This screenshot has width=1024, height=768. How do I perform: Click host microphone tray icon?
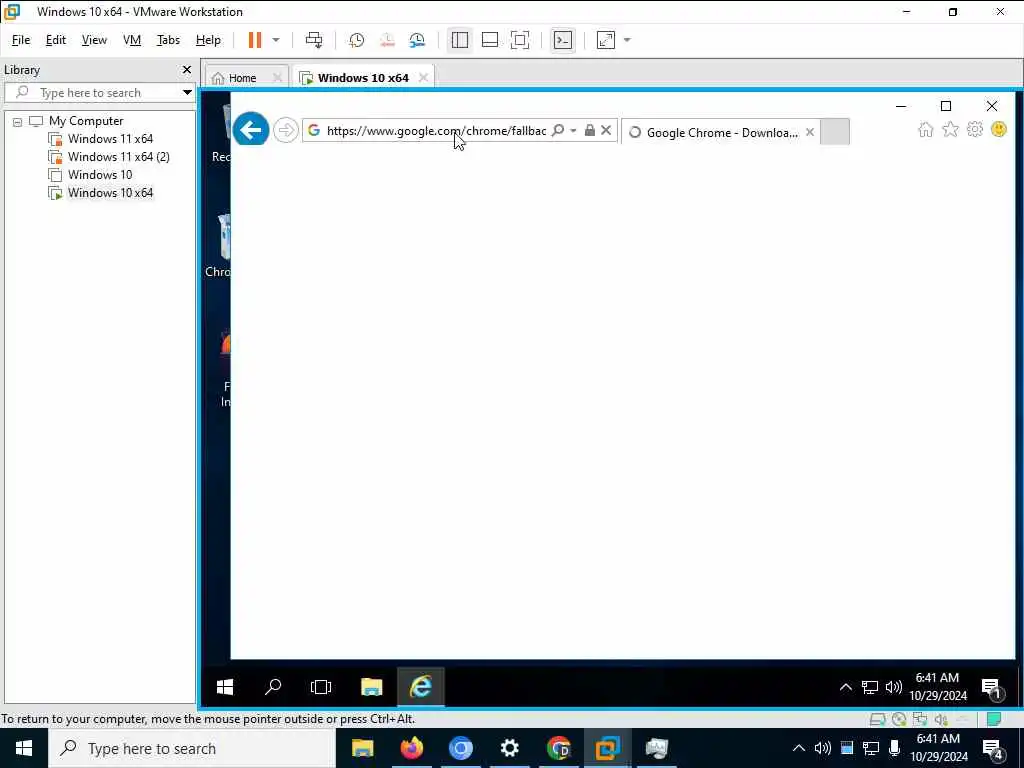[x=895, y=748]
